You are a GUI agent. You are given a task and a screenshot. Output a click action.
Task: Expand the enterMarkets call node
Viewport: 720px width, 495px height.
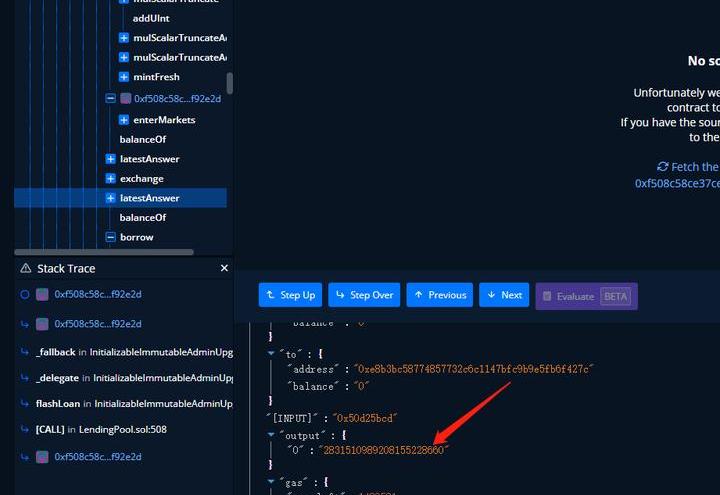[x=124, y=120]
